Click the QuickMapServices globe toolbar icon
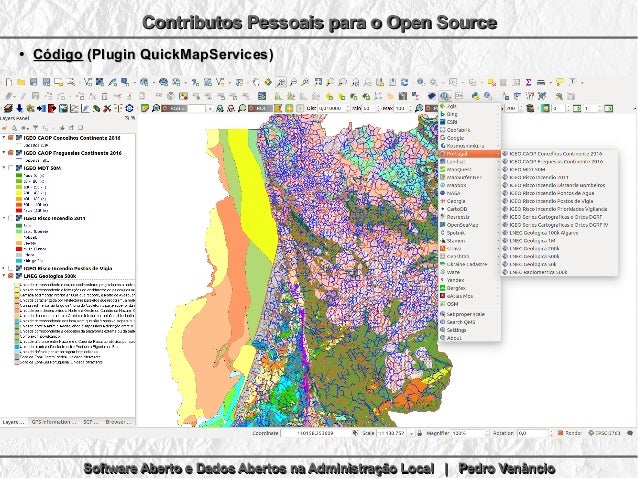 [x=445, y=96]
